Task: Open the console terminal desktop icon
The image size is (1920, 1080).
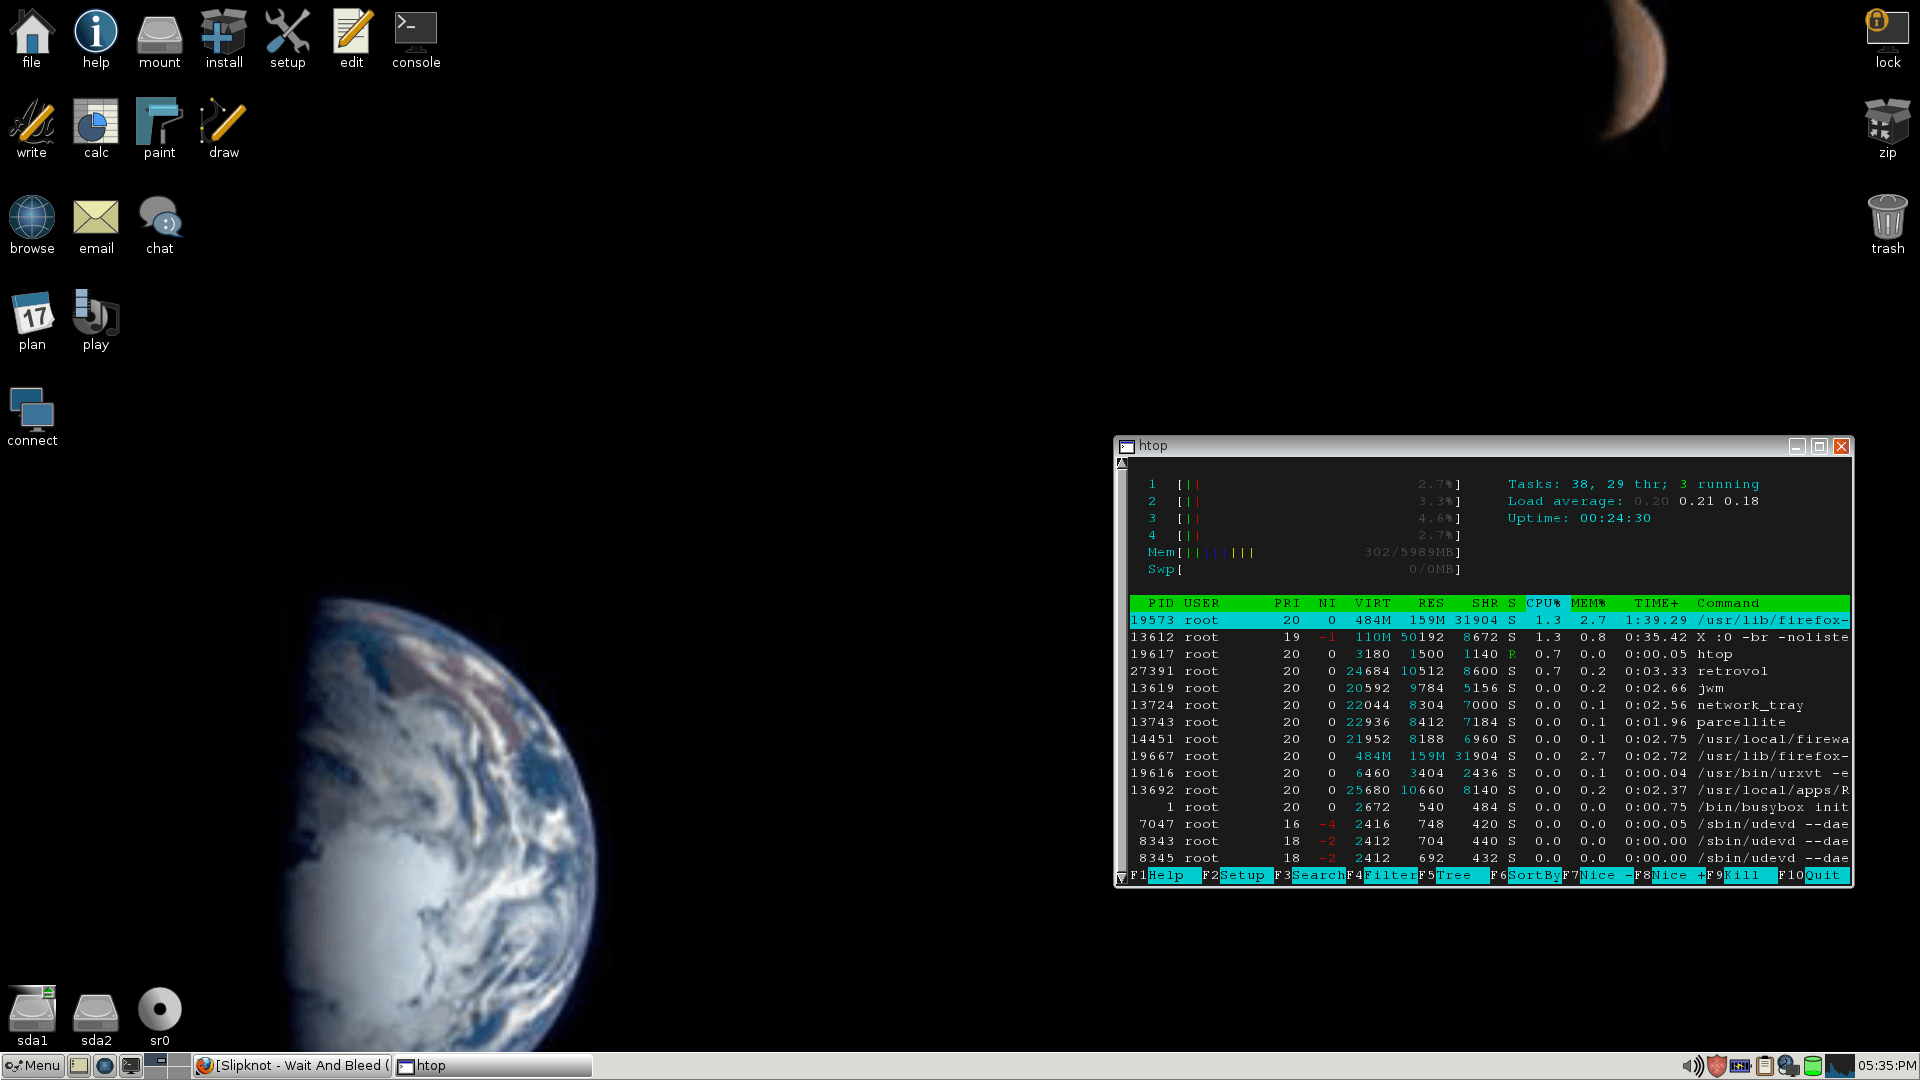Action: click(416, 40)
